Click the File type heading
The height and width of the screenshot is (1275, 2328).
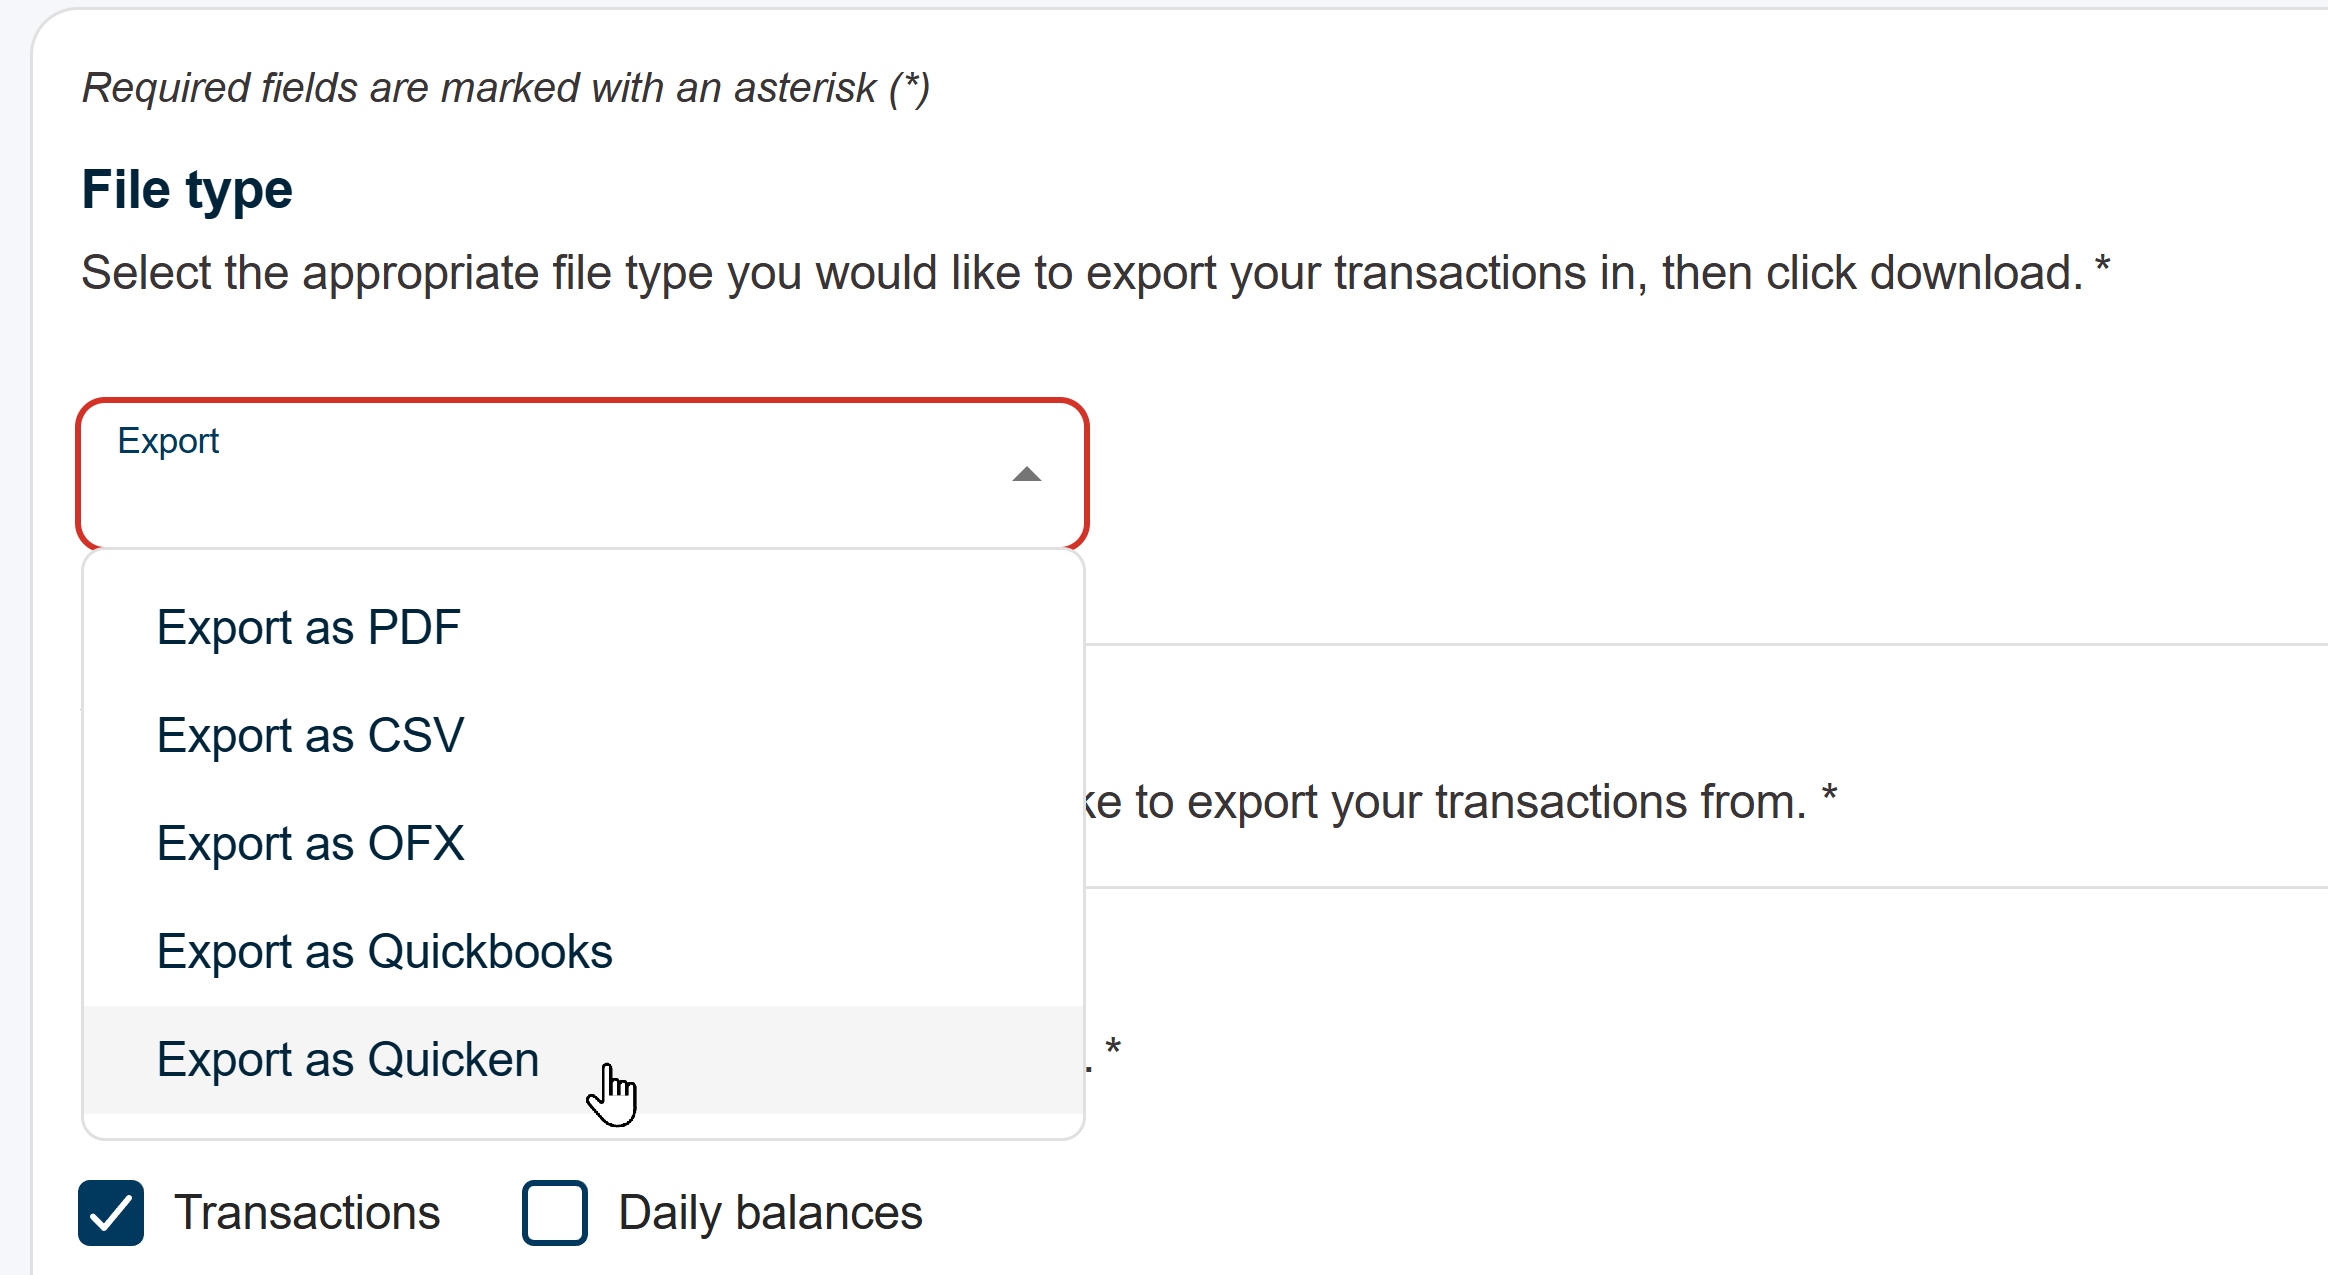pyautogui.click(x=187, y=190)
